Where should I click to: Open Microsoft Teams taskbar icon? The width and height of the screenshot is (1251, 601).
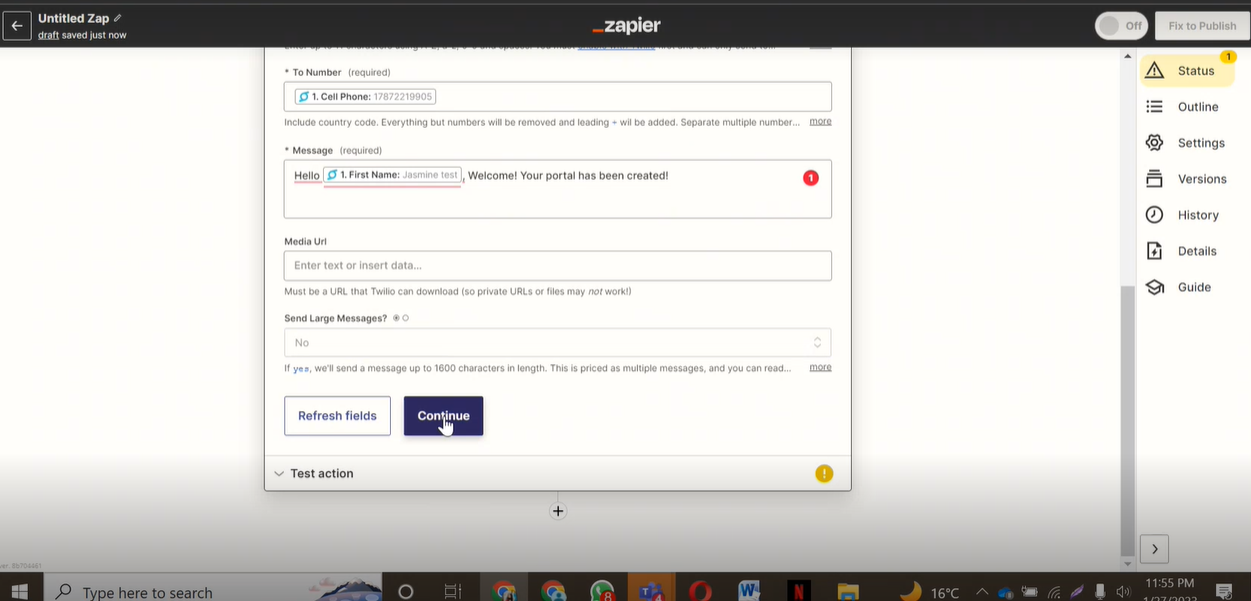pos(651,591)
